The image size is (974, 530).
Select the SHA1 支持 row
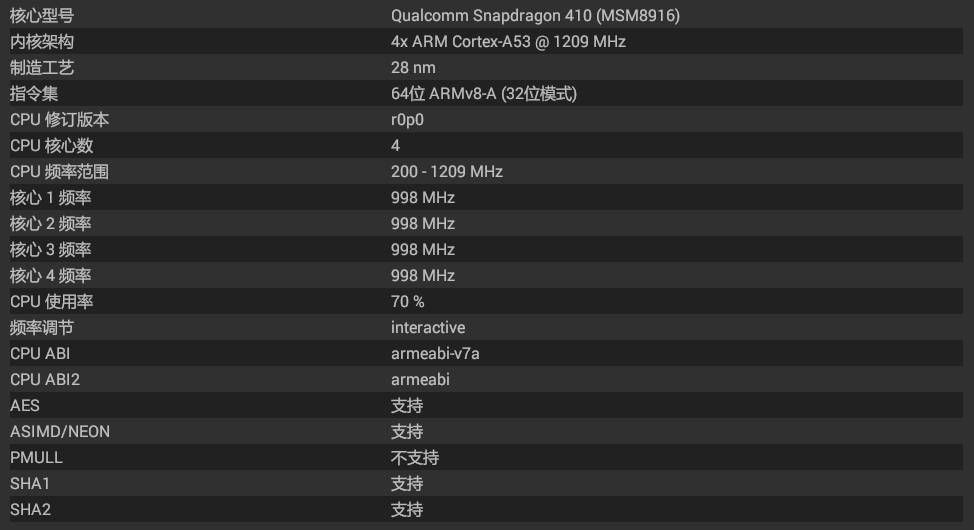pos(487,484)
